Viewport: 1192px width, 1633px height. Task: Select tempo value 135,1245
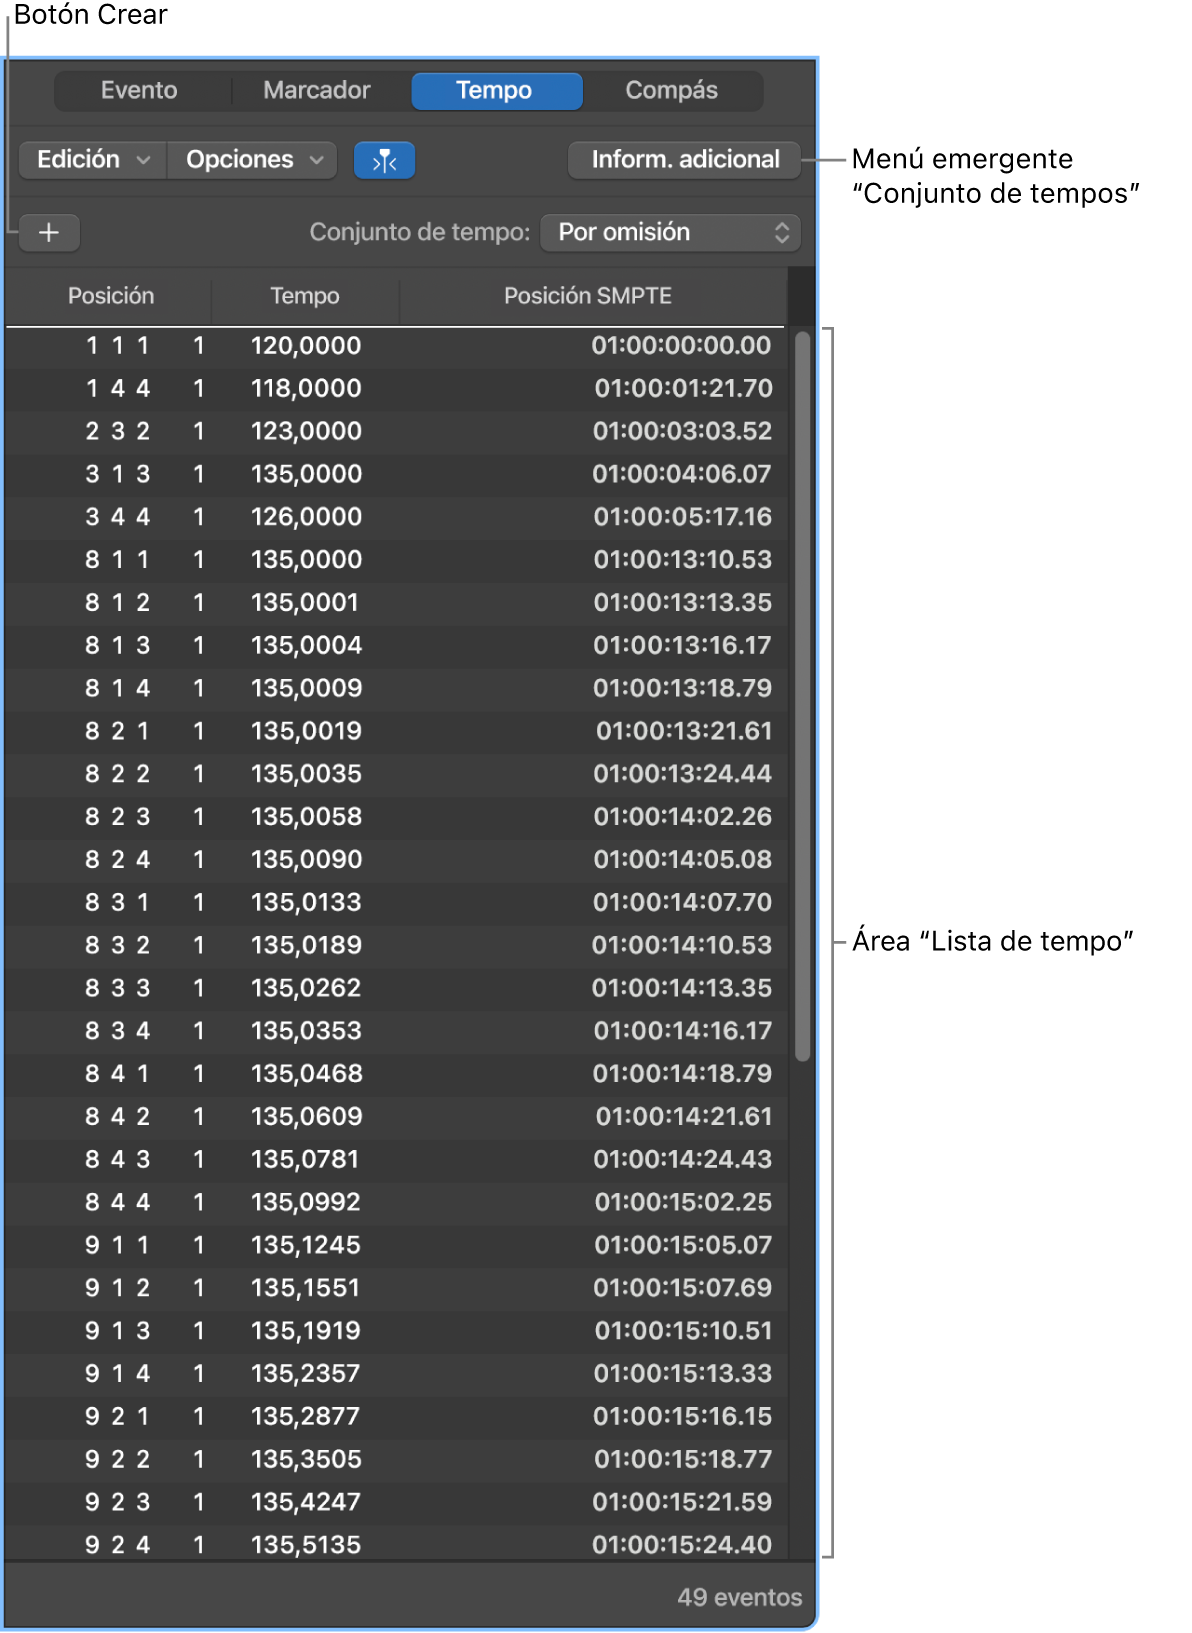306,1245
